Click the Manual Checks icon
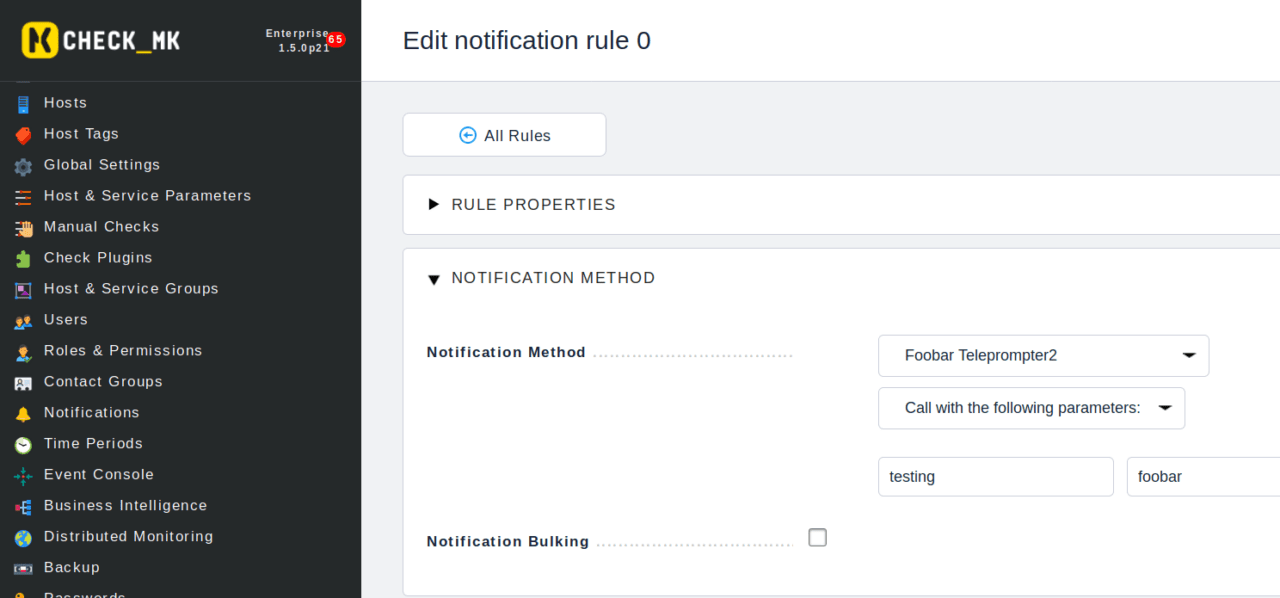 coord(22,227)
